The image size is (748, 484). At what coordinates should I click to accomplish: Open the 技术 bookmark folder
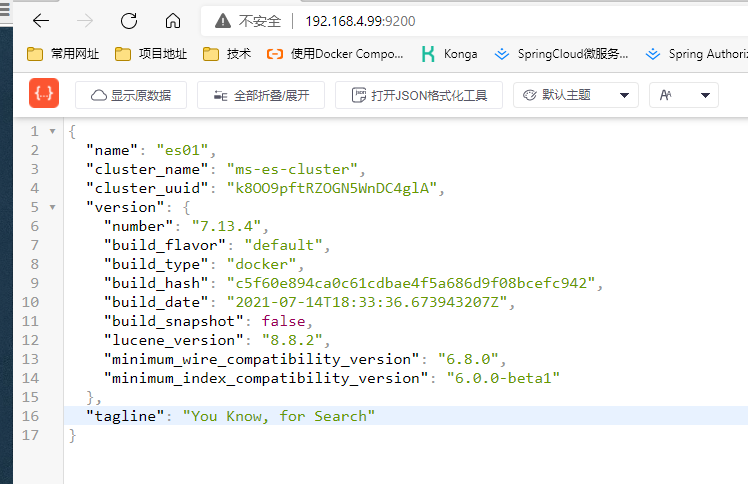[x=227, y=54]
